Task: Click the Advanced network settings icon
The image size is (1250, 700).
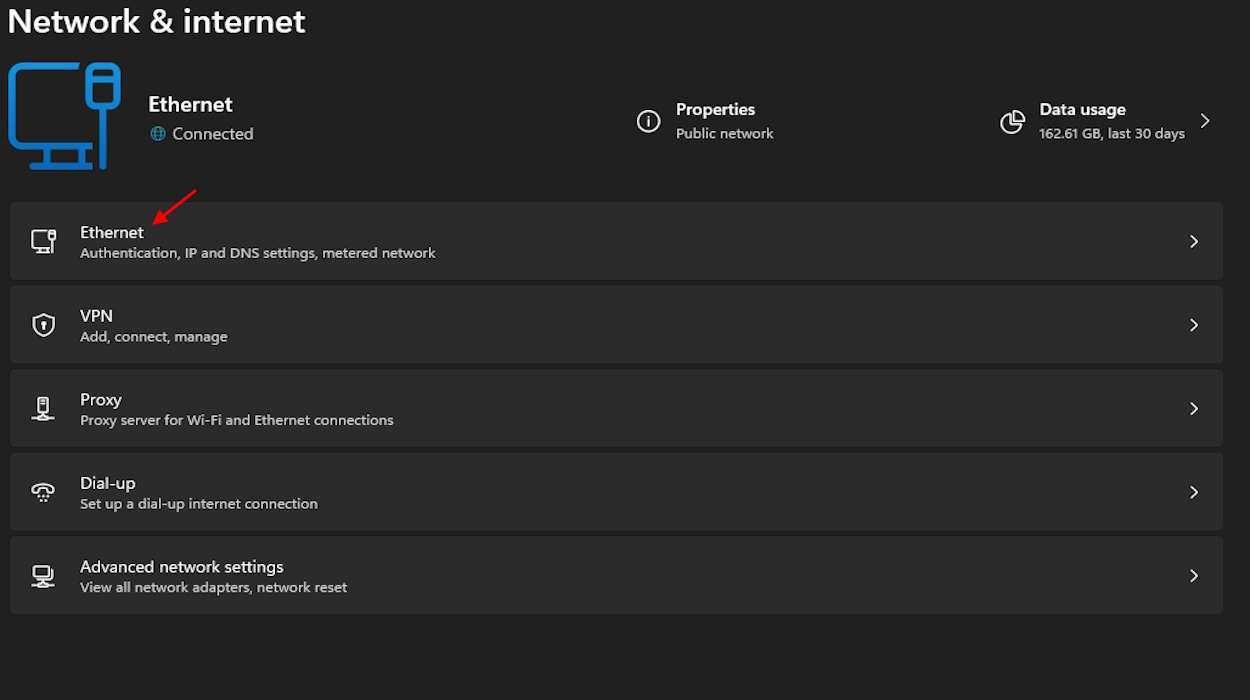Action: tap(43, 576)
